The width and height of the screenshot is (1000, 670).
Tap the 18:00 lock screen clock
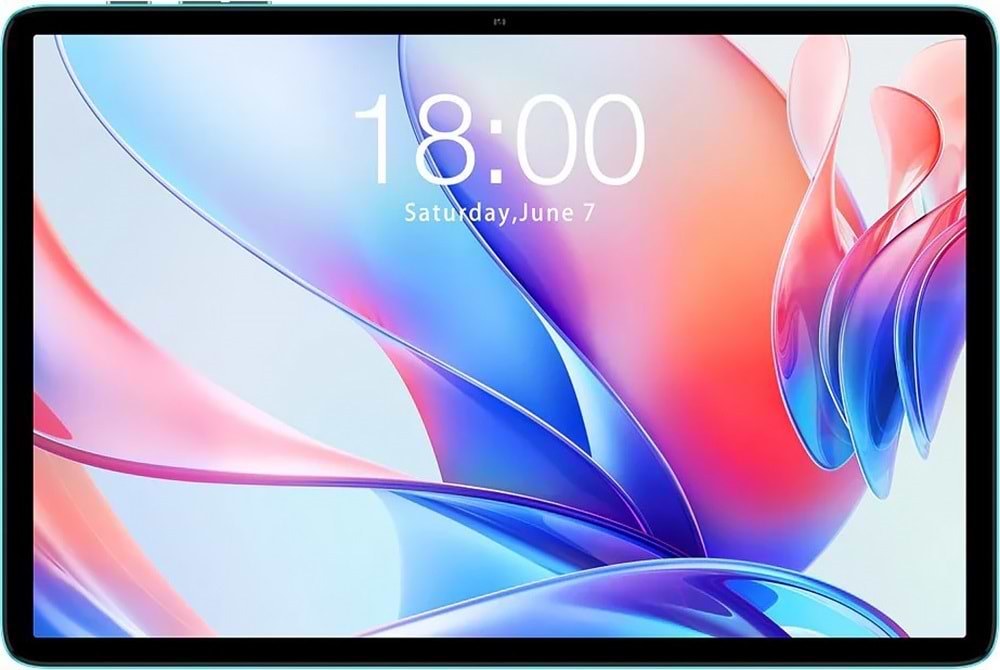pyautogui.click(x=499, y=140)
